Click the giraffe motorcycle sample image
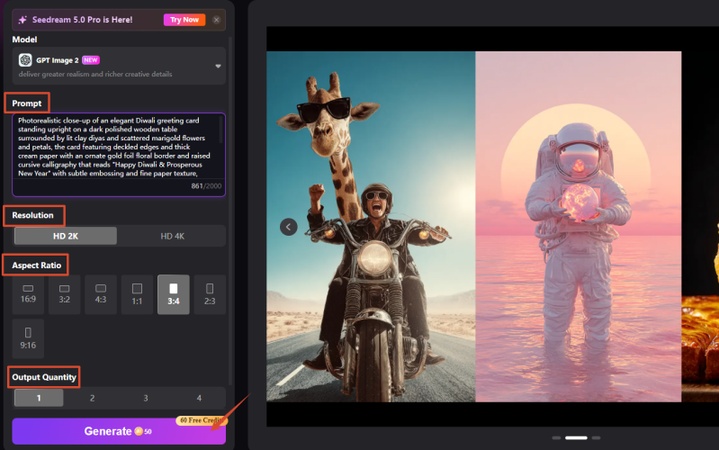The width and height of the screenshot is (719, 450). [x=371, y=227]
